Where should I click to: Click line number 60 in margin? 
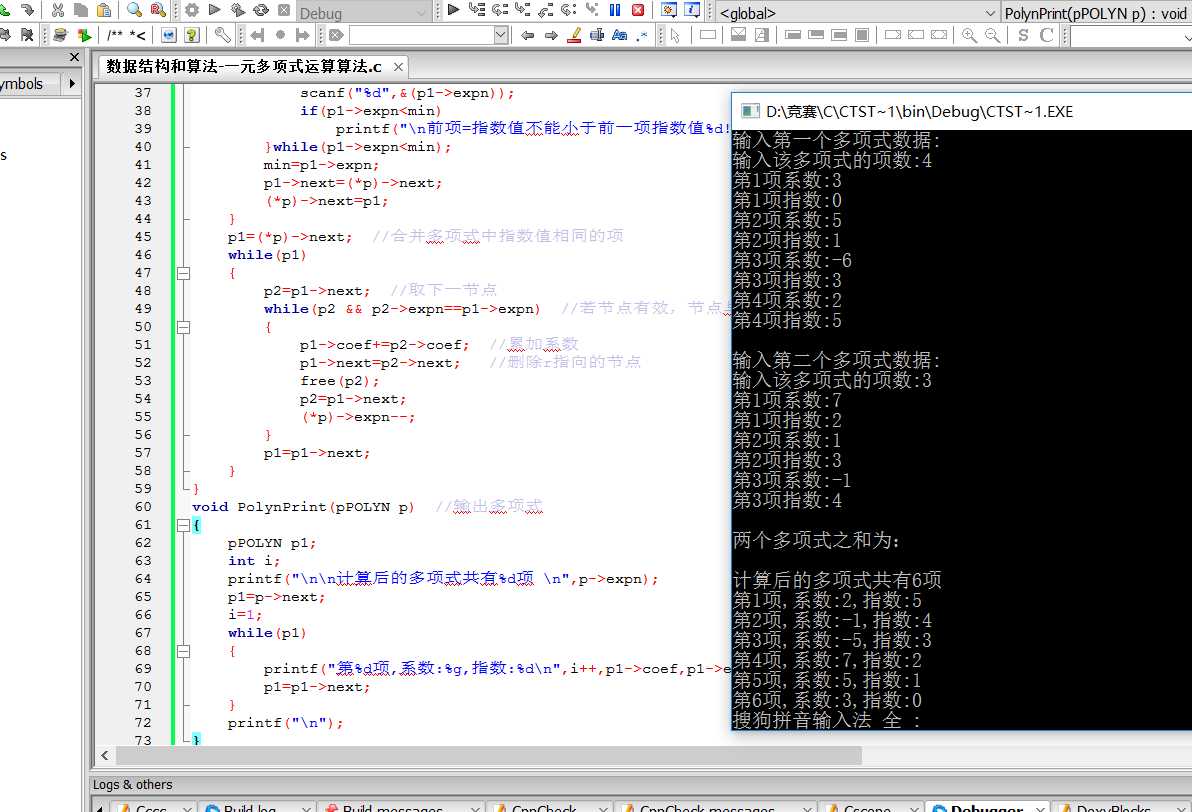point(143,507)
